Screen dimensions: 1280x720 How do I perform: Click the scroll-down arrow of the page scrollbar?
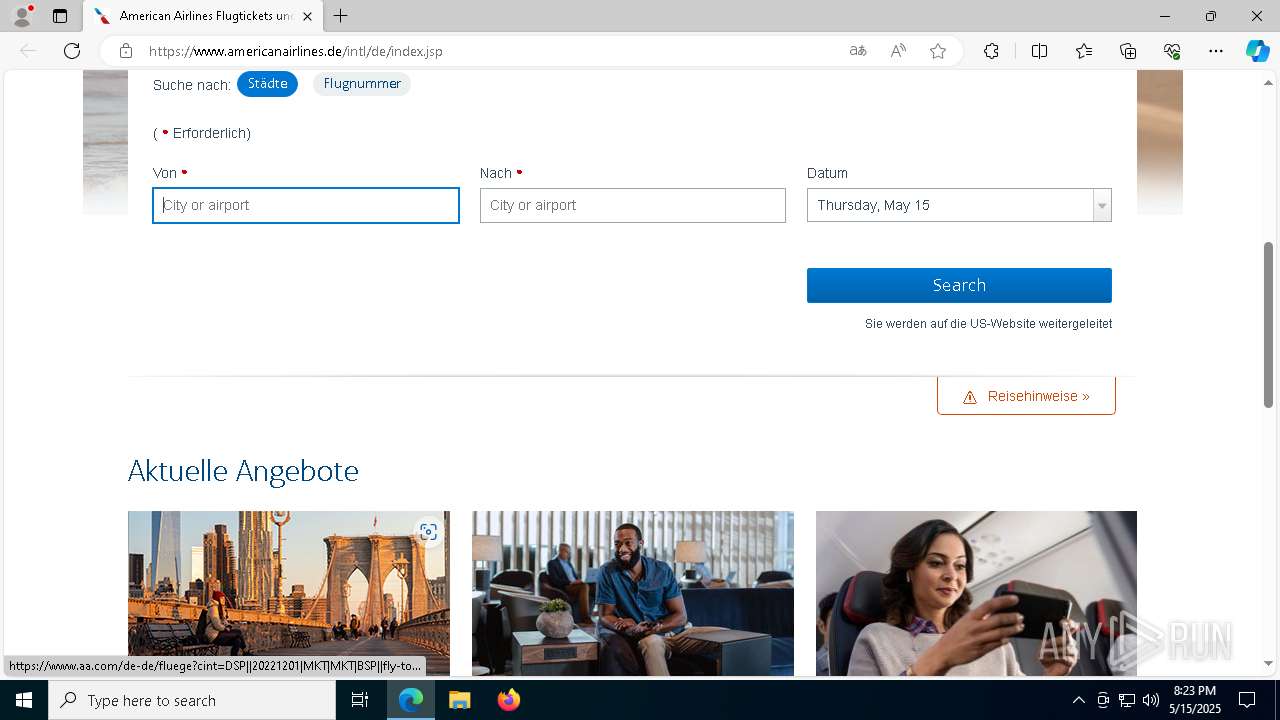(1268, 663)
